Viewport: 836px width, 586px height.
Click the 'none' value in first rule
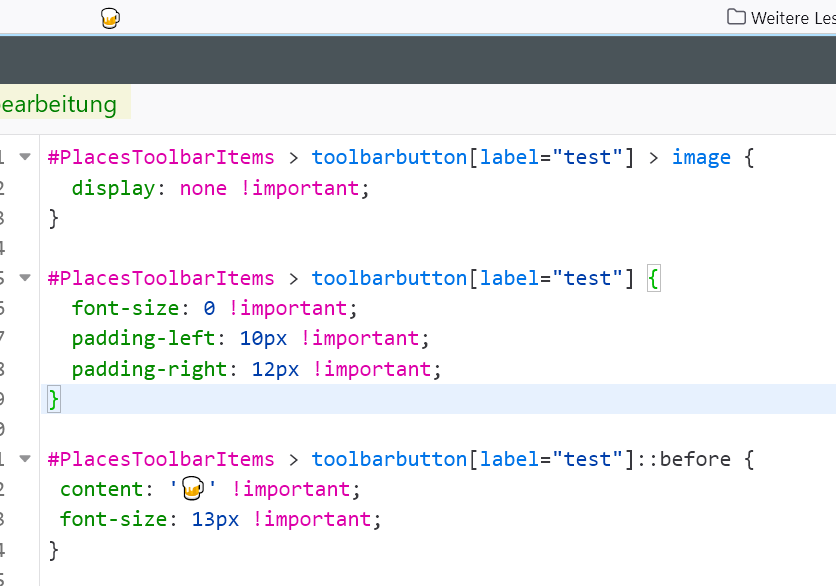[x=203, y=188]
